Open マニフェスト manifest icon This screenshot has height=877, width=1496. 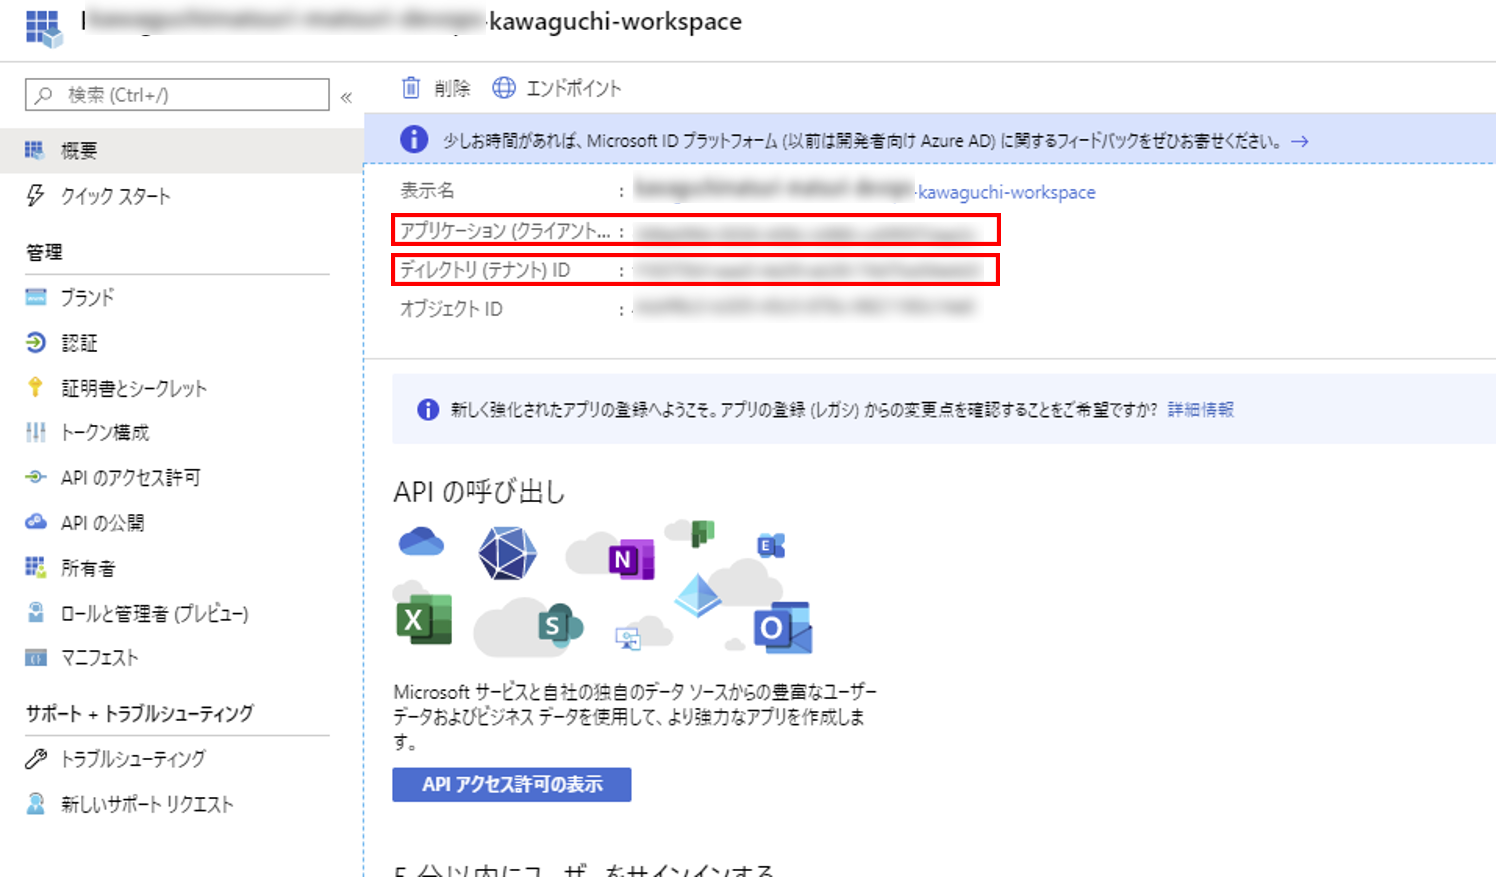[36, 658]
